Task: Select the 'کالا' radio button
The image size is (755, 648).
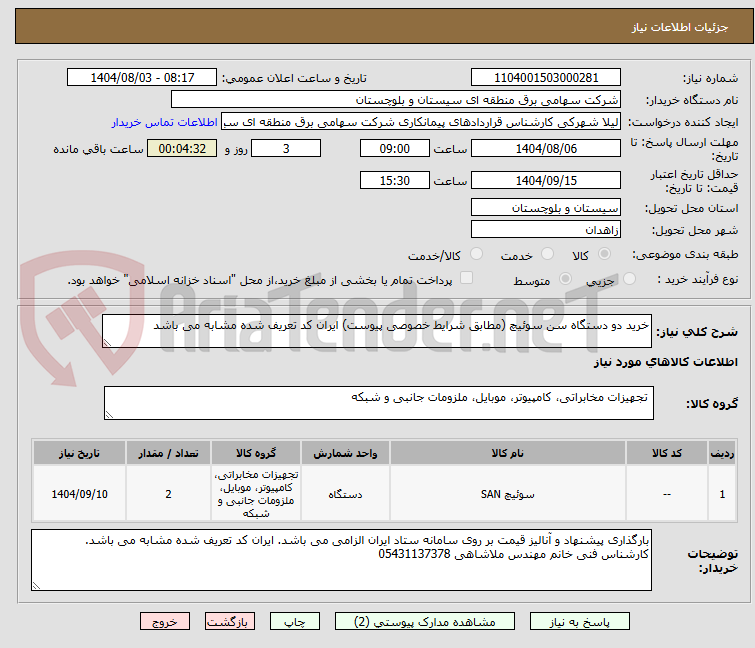Action: [604, 254]
